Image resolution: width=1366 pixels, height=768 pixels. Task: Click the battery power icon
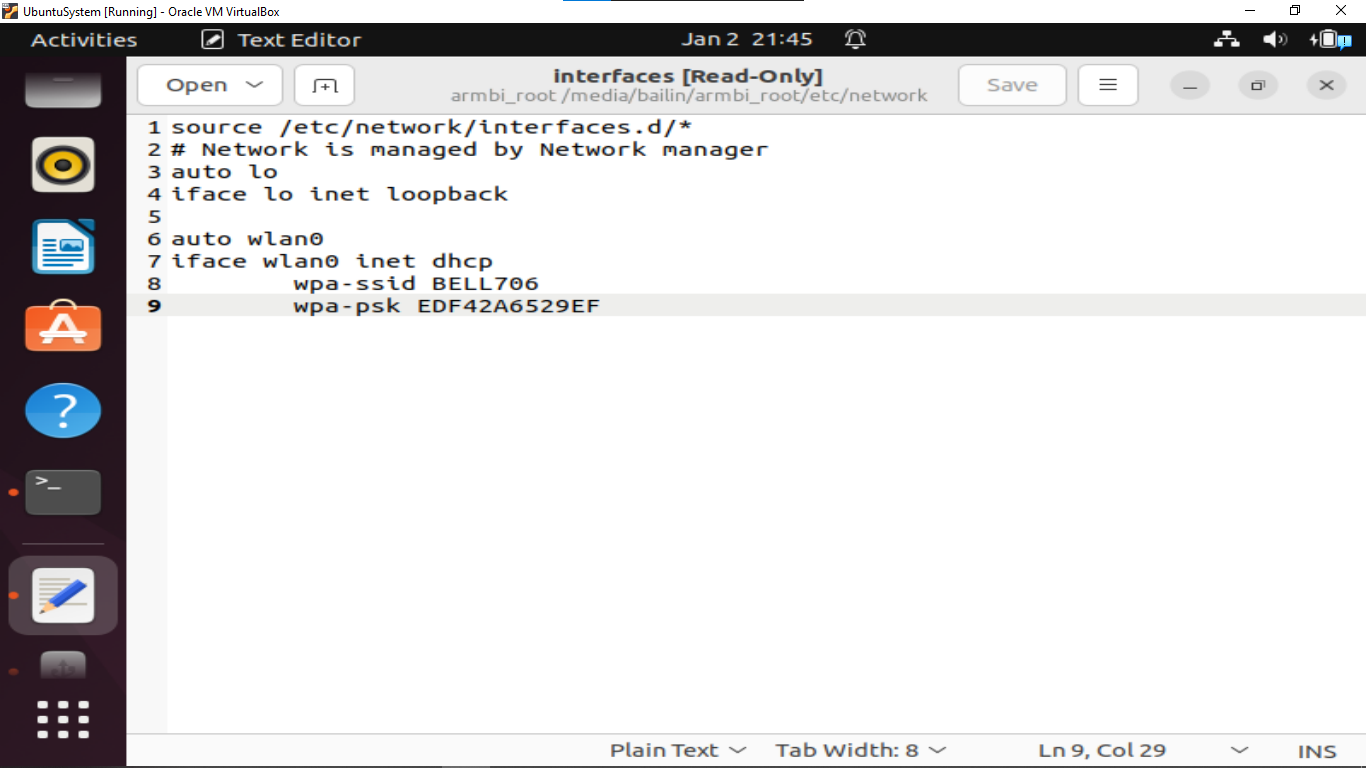pyautogui.click(x=1329, y=40)
